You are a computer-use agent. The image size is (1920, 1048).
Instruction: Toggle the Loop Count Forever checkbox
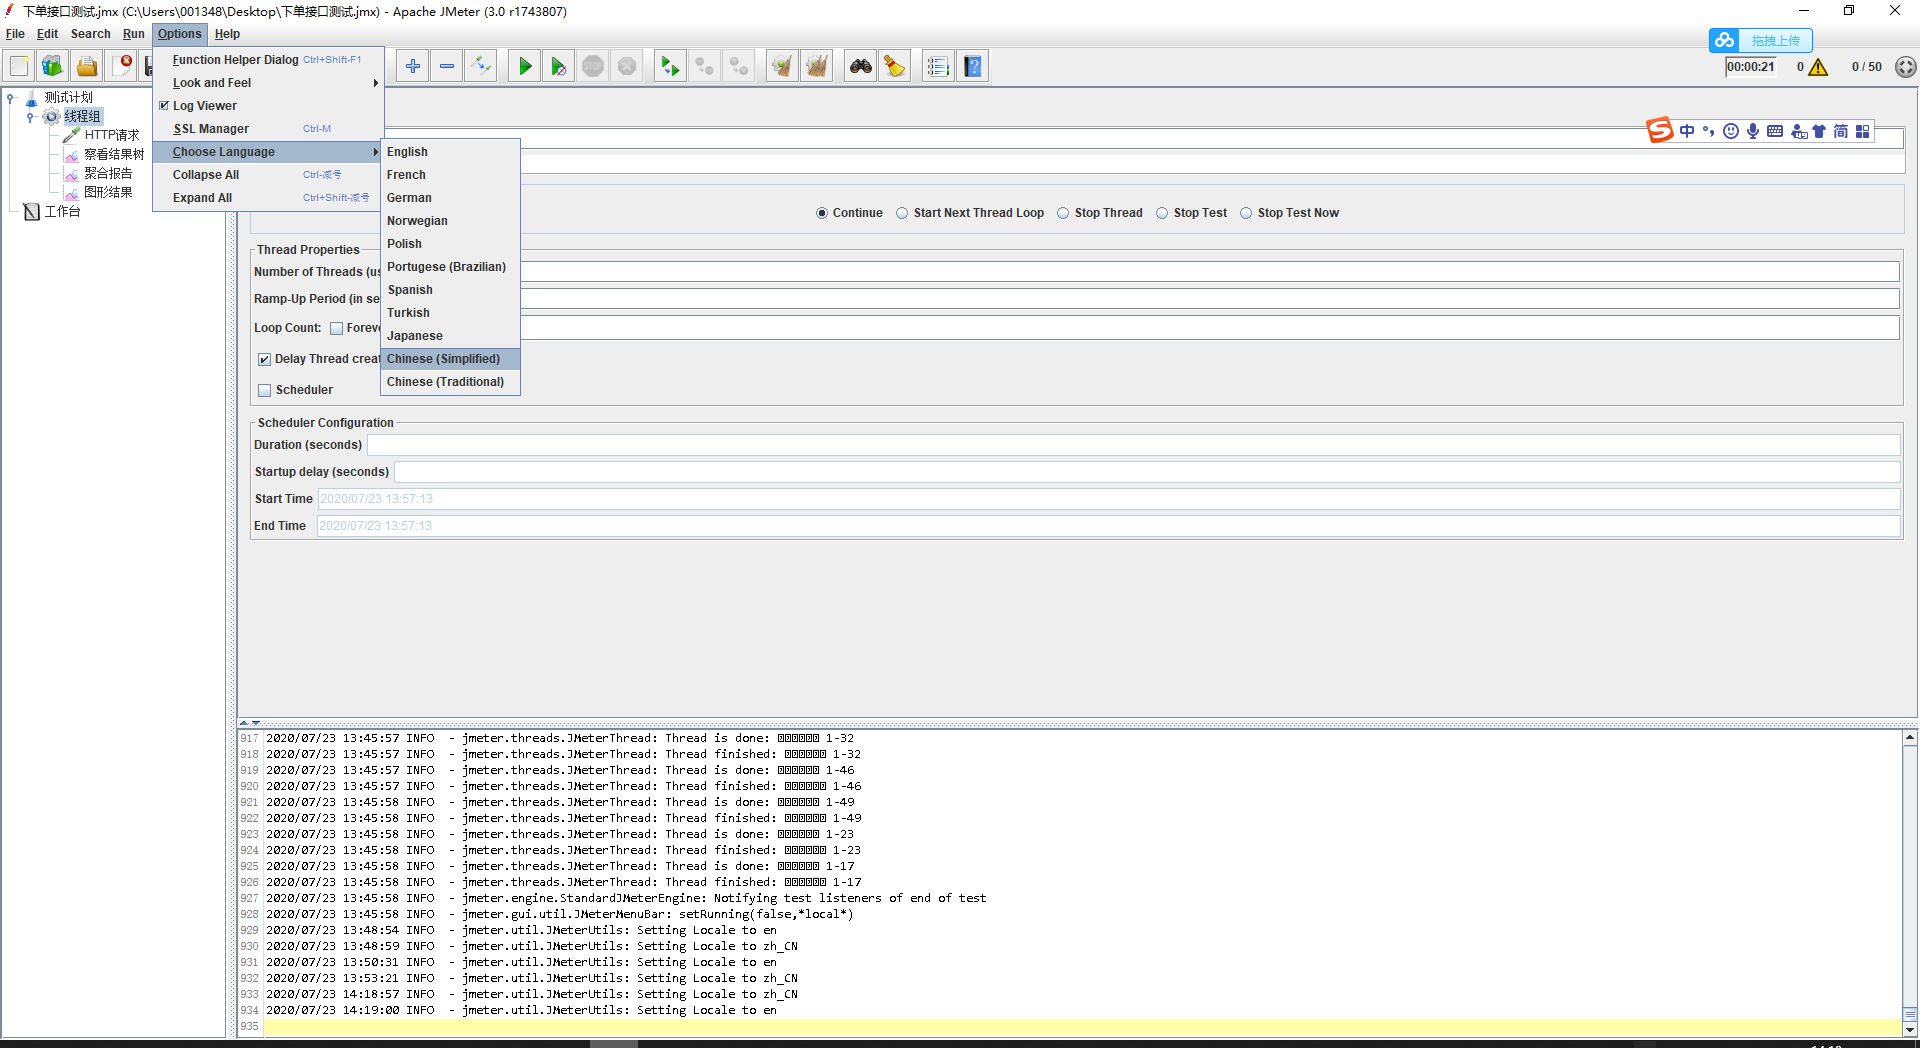pyautogui.click(x=337, y=328)
